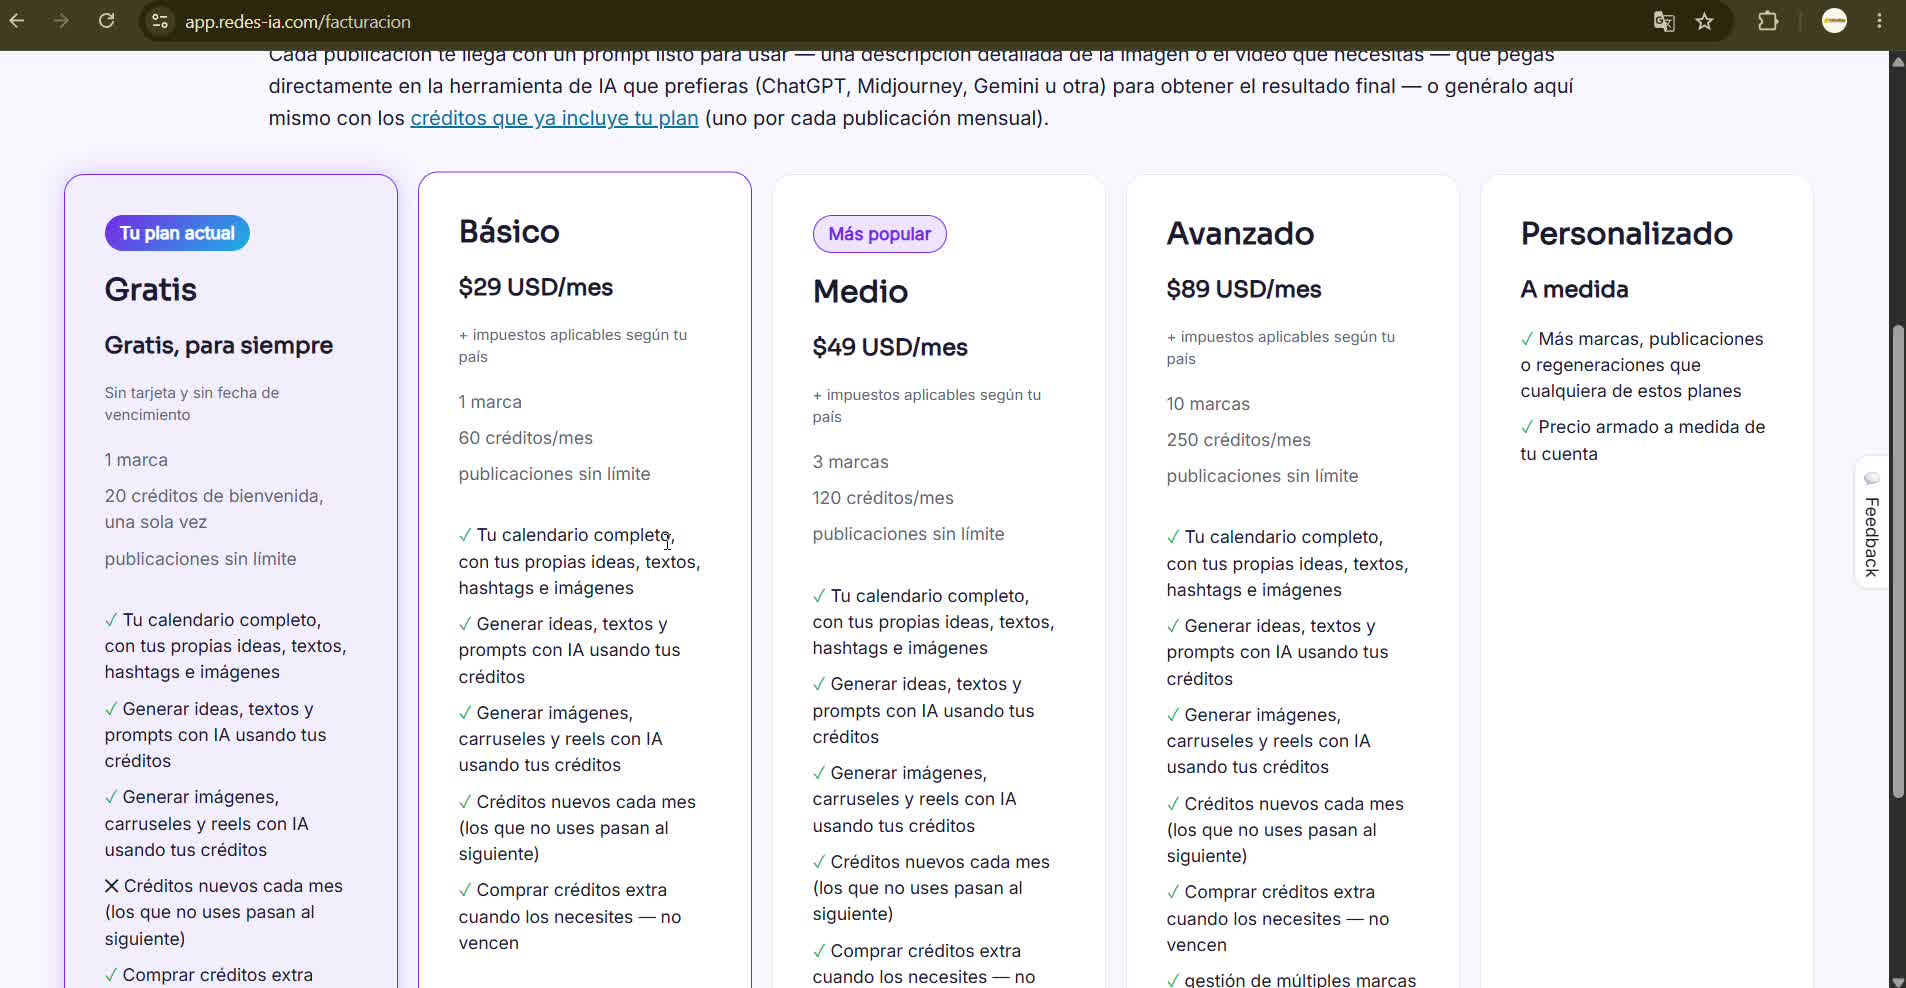Image resolution: width=1906 pixels, height=988 pixels.
Task: Click Precio armado a medida de tu cuenta
Action: coord(1642,440)
